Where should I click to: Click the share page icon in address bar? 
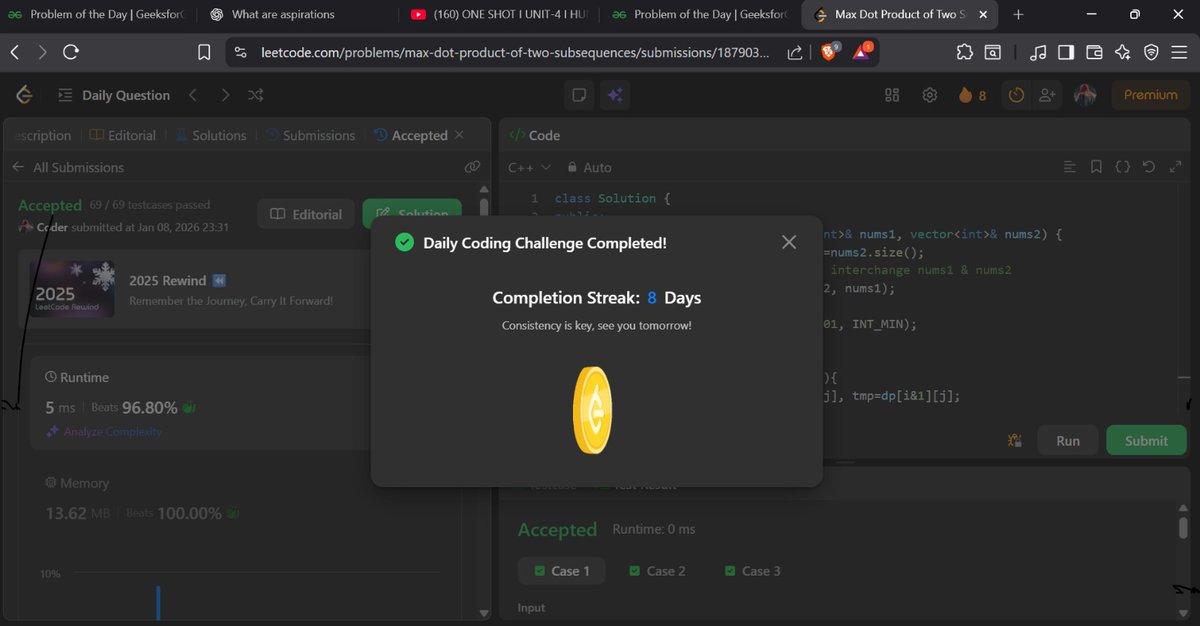794,52
